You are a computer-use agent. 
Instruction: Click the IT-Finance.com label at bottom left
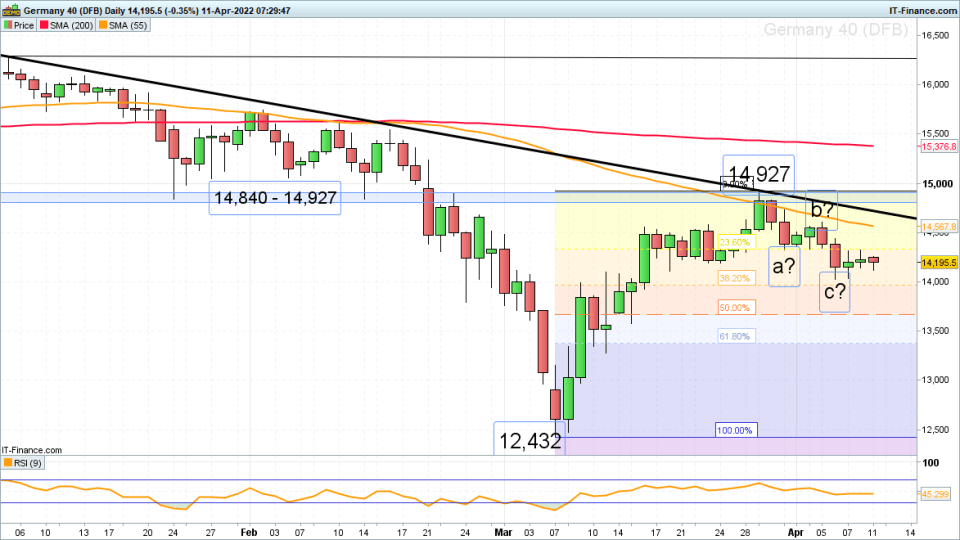(x=32, y=450)
